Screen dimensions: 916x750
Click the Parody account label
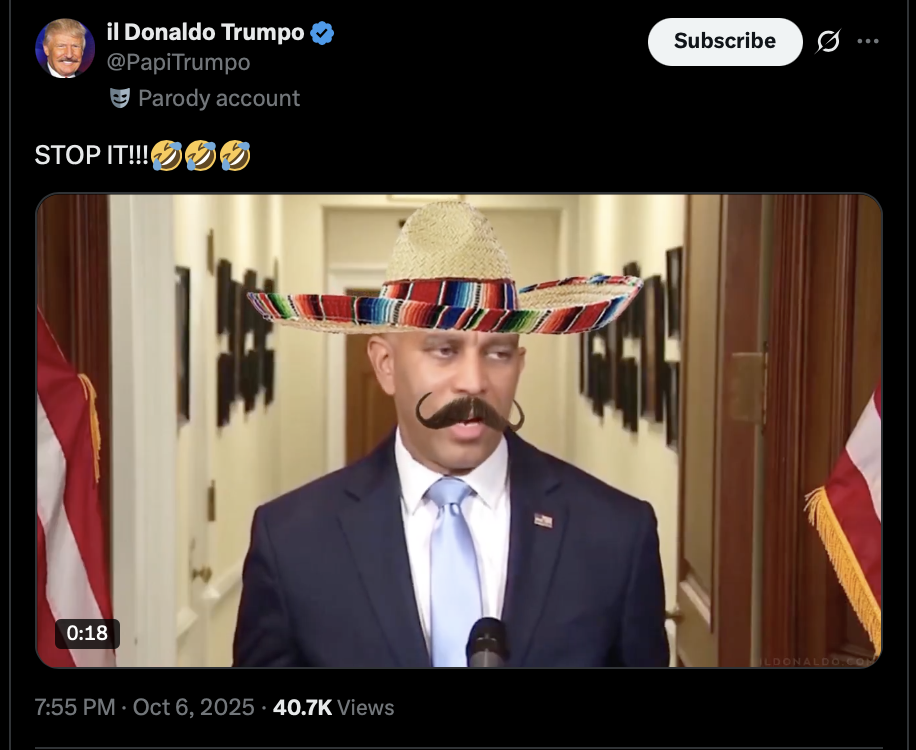pyautogui.click(x=219, y=98)
